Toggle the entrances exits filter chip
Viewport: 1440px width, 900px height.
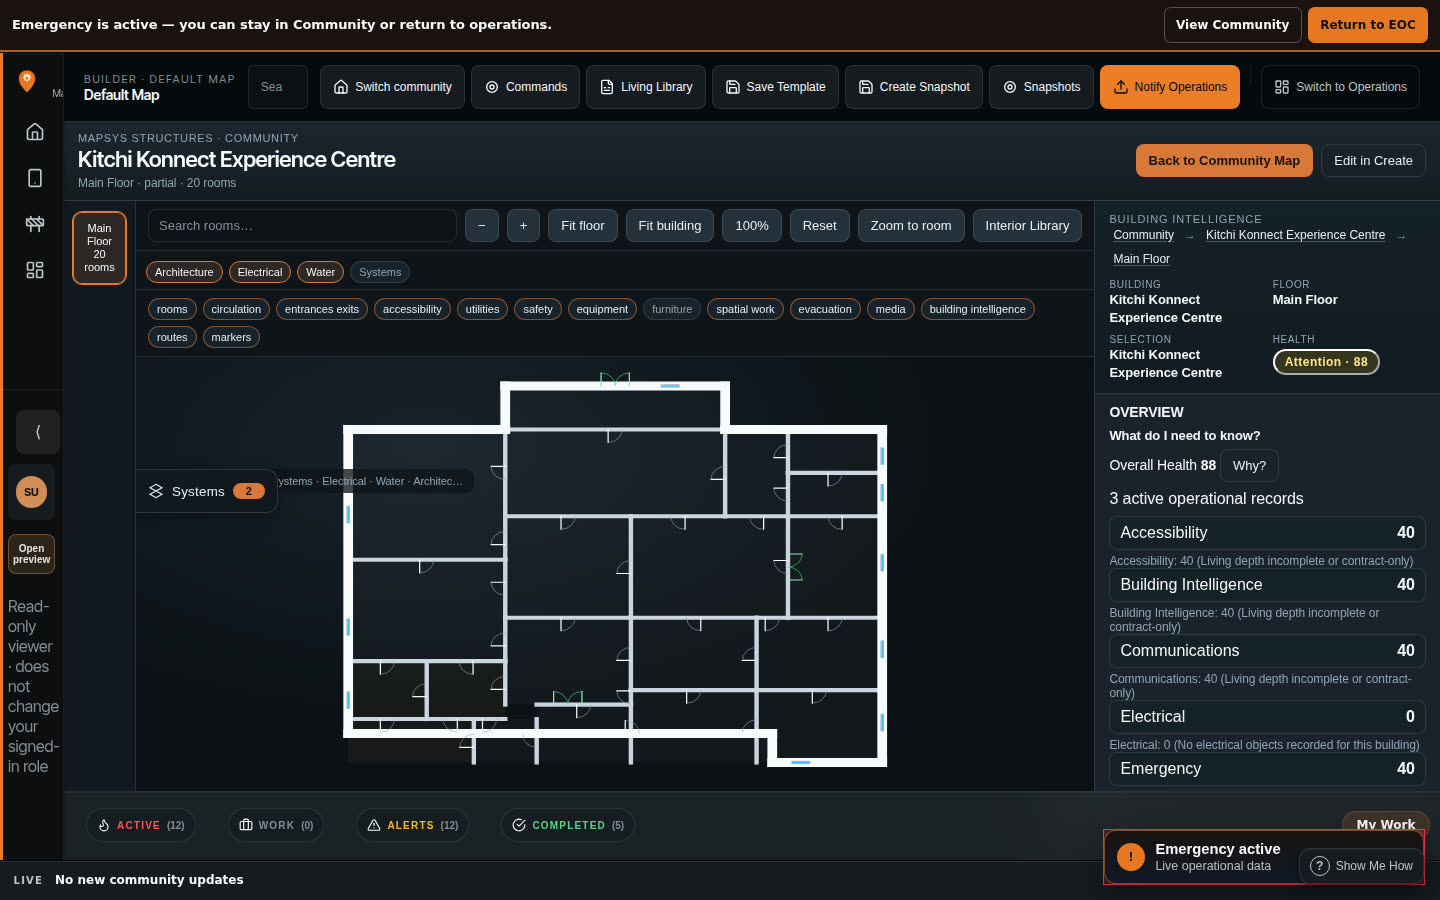pyautogui.click(x=322, y=309)
